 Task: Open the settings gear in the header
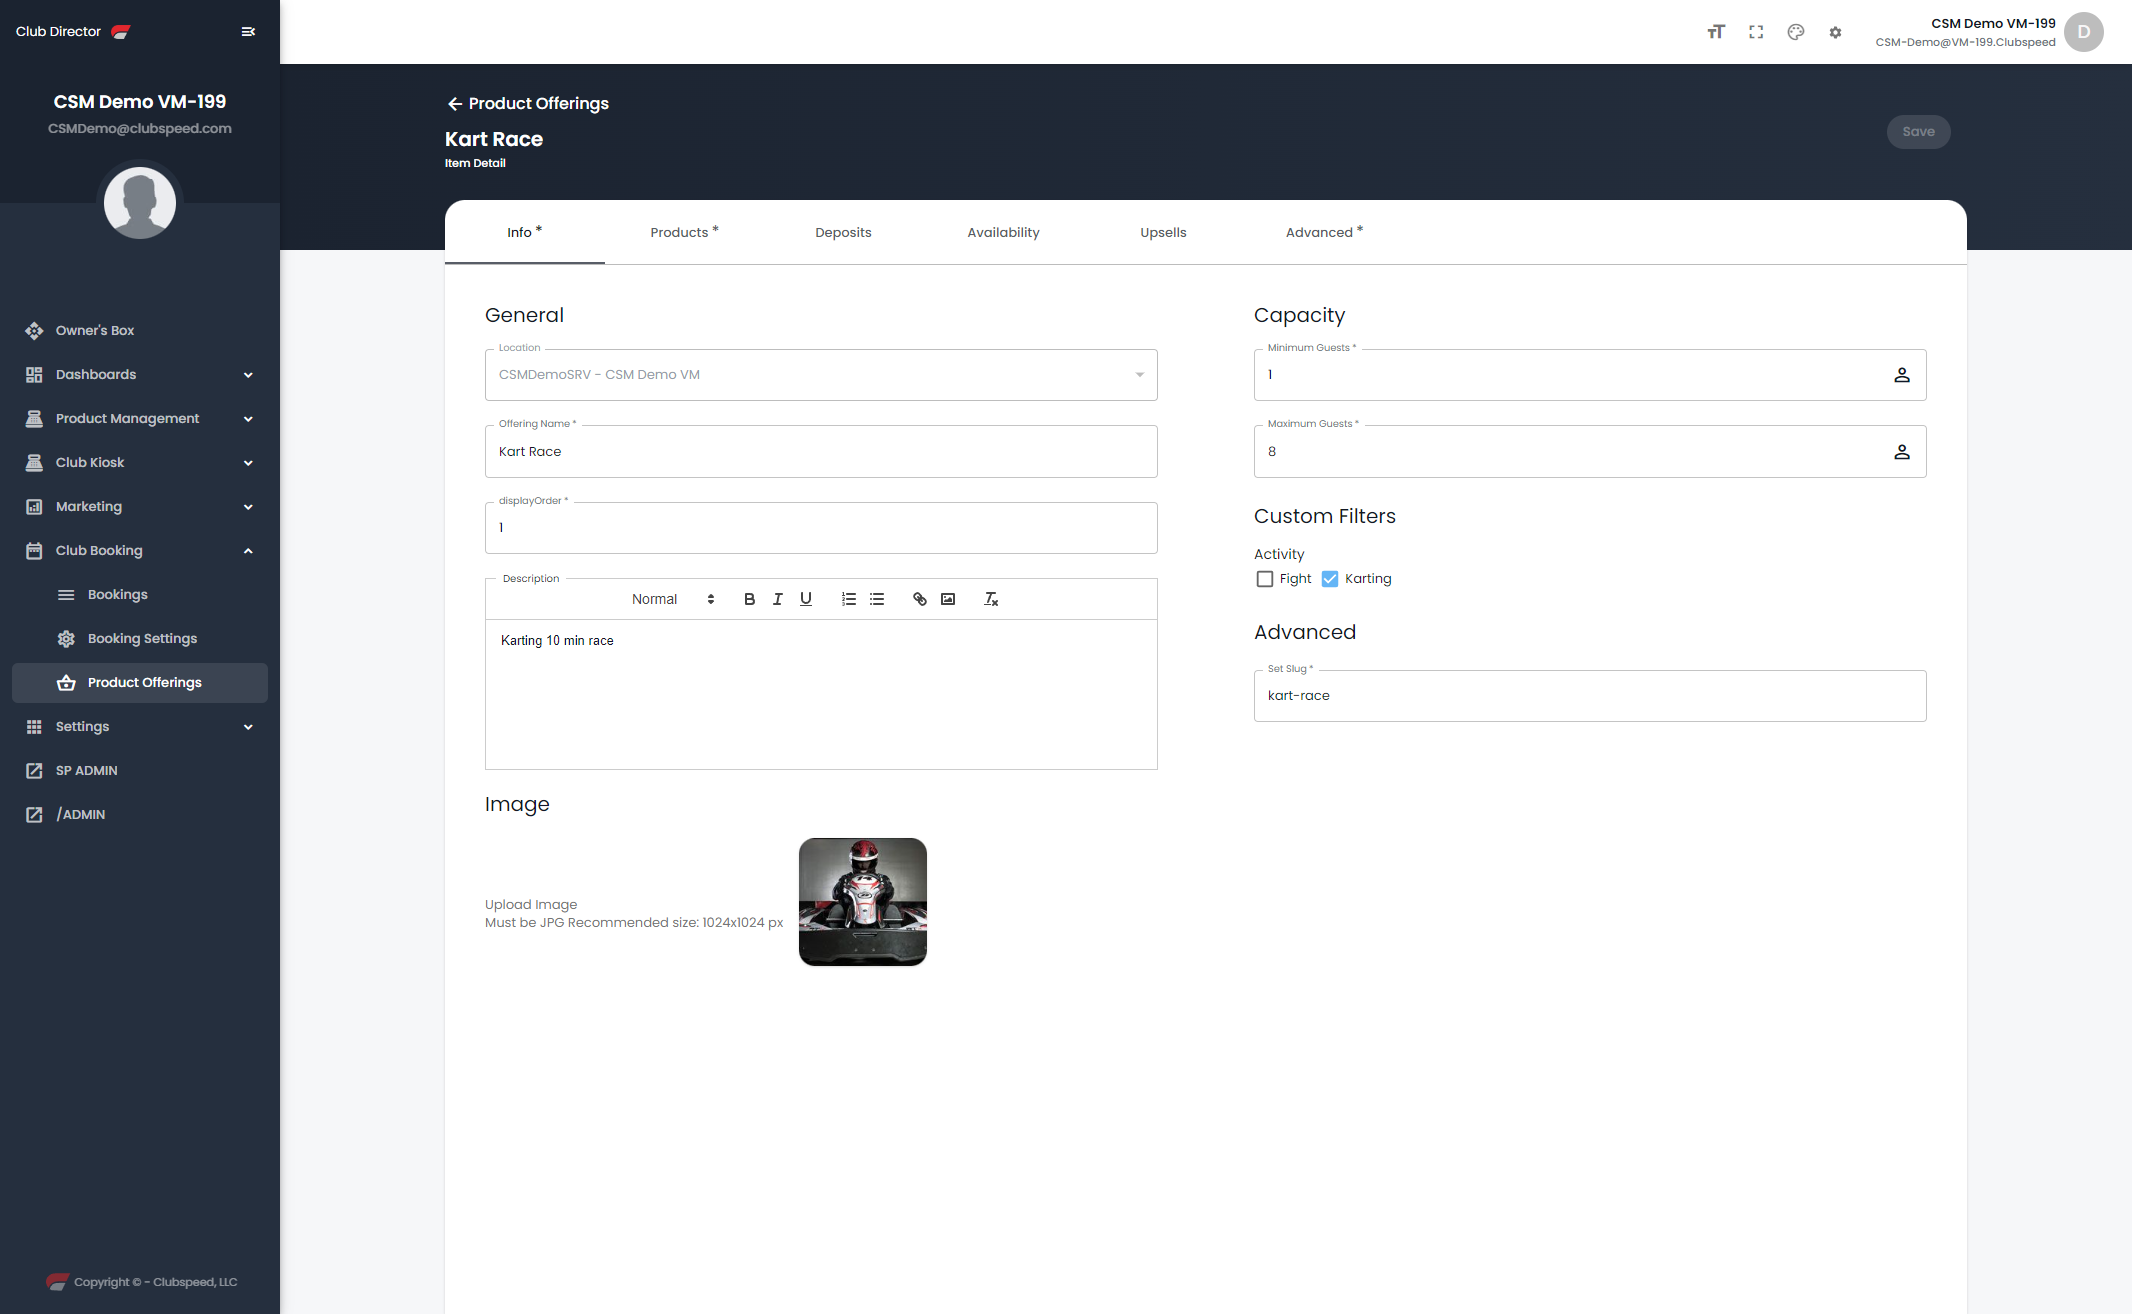point(1835,32)
